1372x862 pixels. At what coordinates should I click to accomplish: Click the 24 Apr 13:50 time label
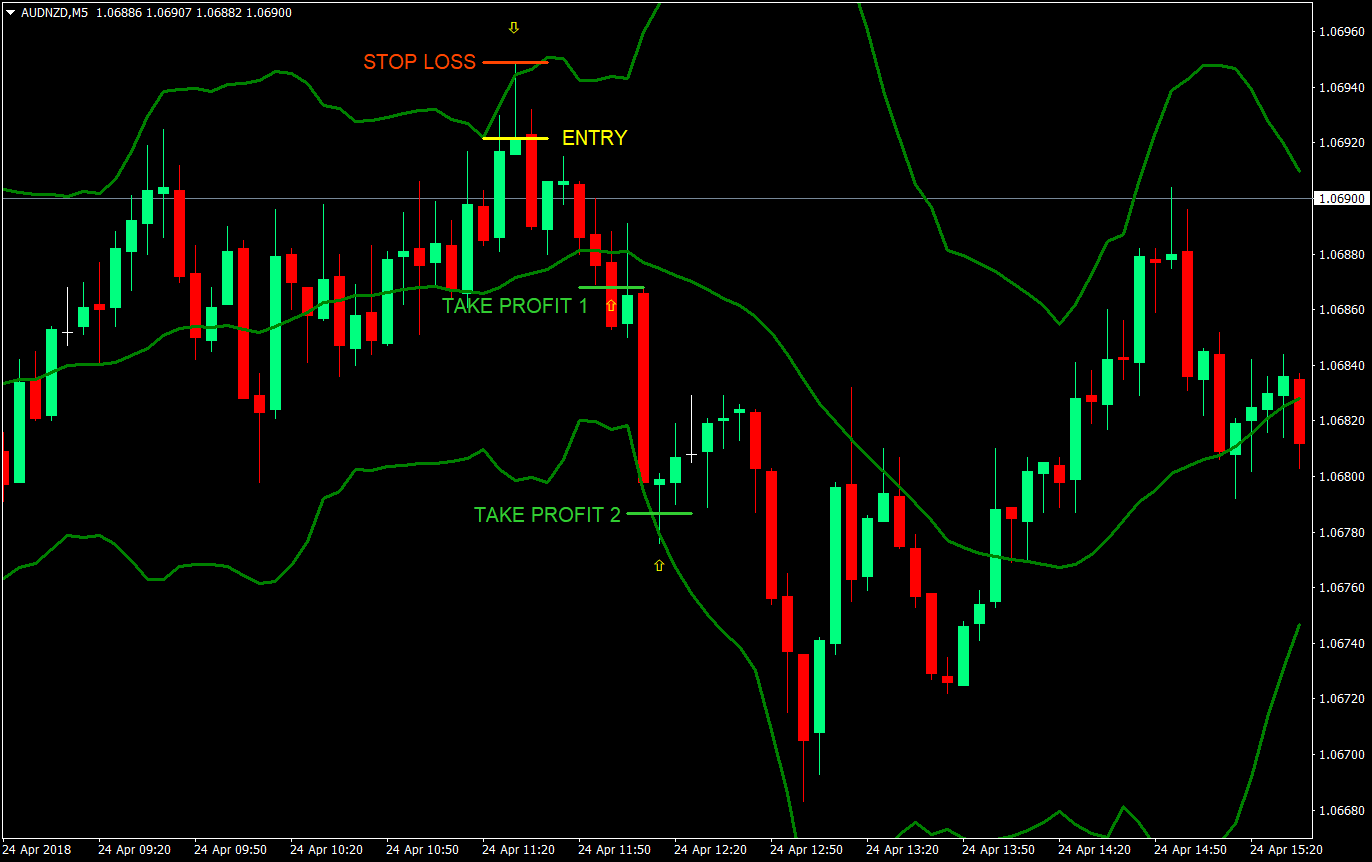(x=998, y=850)
